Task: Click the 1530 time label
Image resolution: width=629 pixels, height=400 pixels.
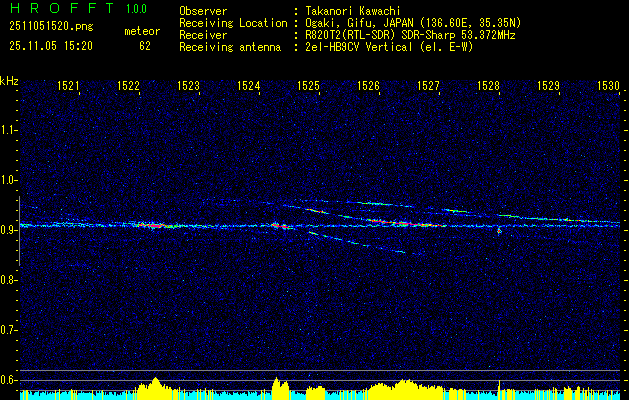Action: pyautogui.click(x=608, y=85)
